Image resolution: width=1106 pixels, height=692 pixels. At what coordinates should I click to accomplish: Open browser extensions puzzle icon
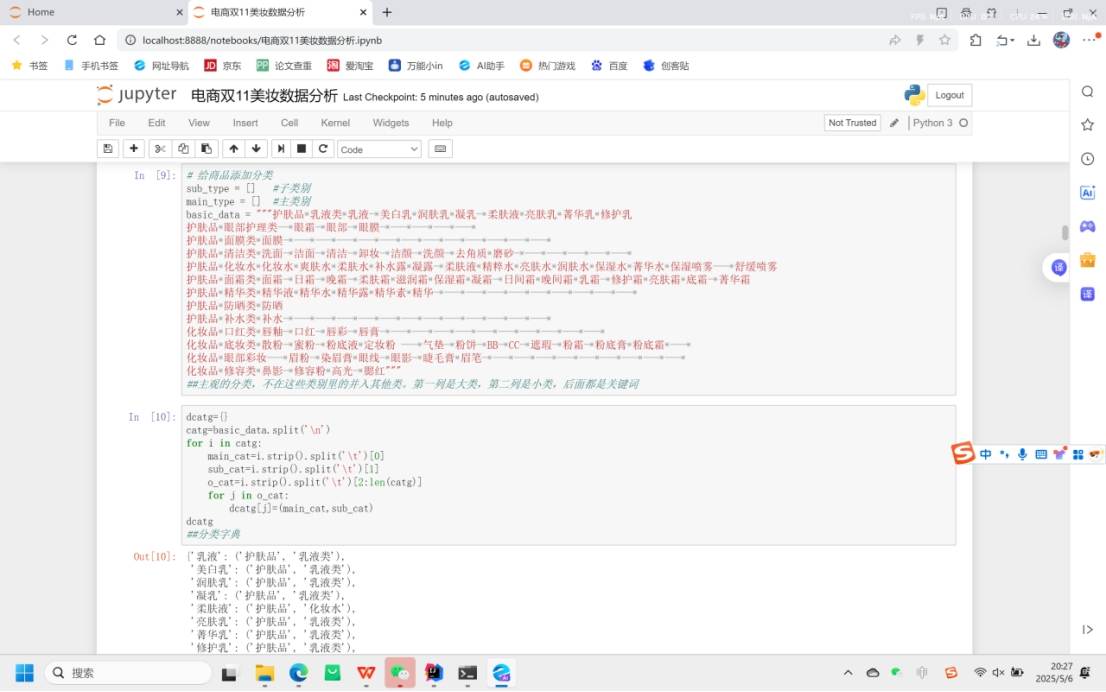click(976, 40)
